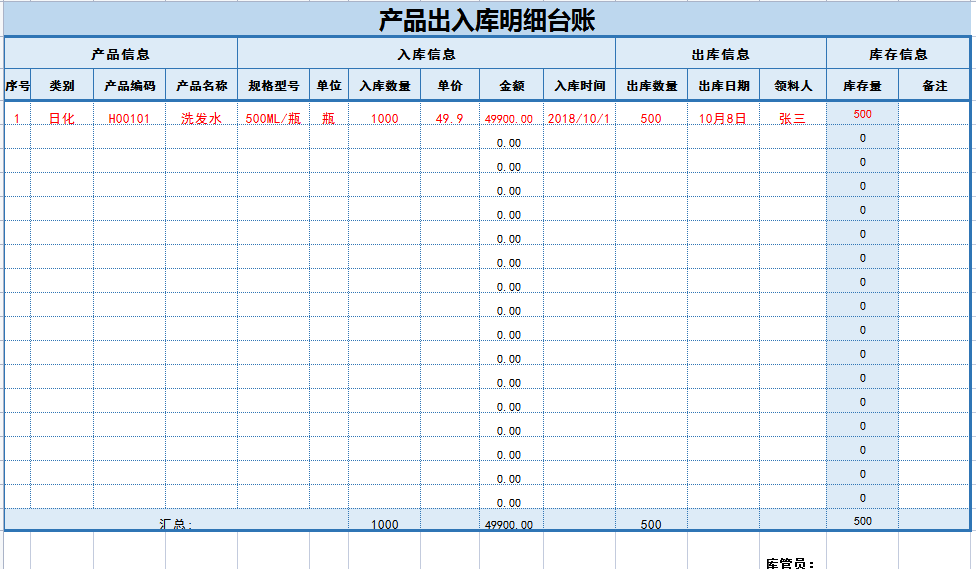Select the 单价 column header
The width and height of the screenshot is (976, 569).
click(x=450, y=85)
